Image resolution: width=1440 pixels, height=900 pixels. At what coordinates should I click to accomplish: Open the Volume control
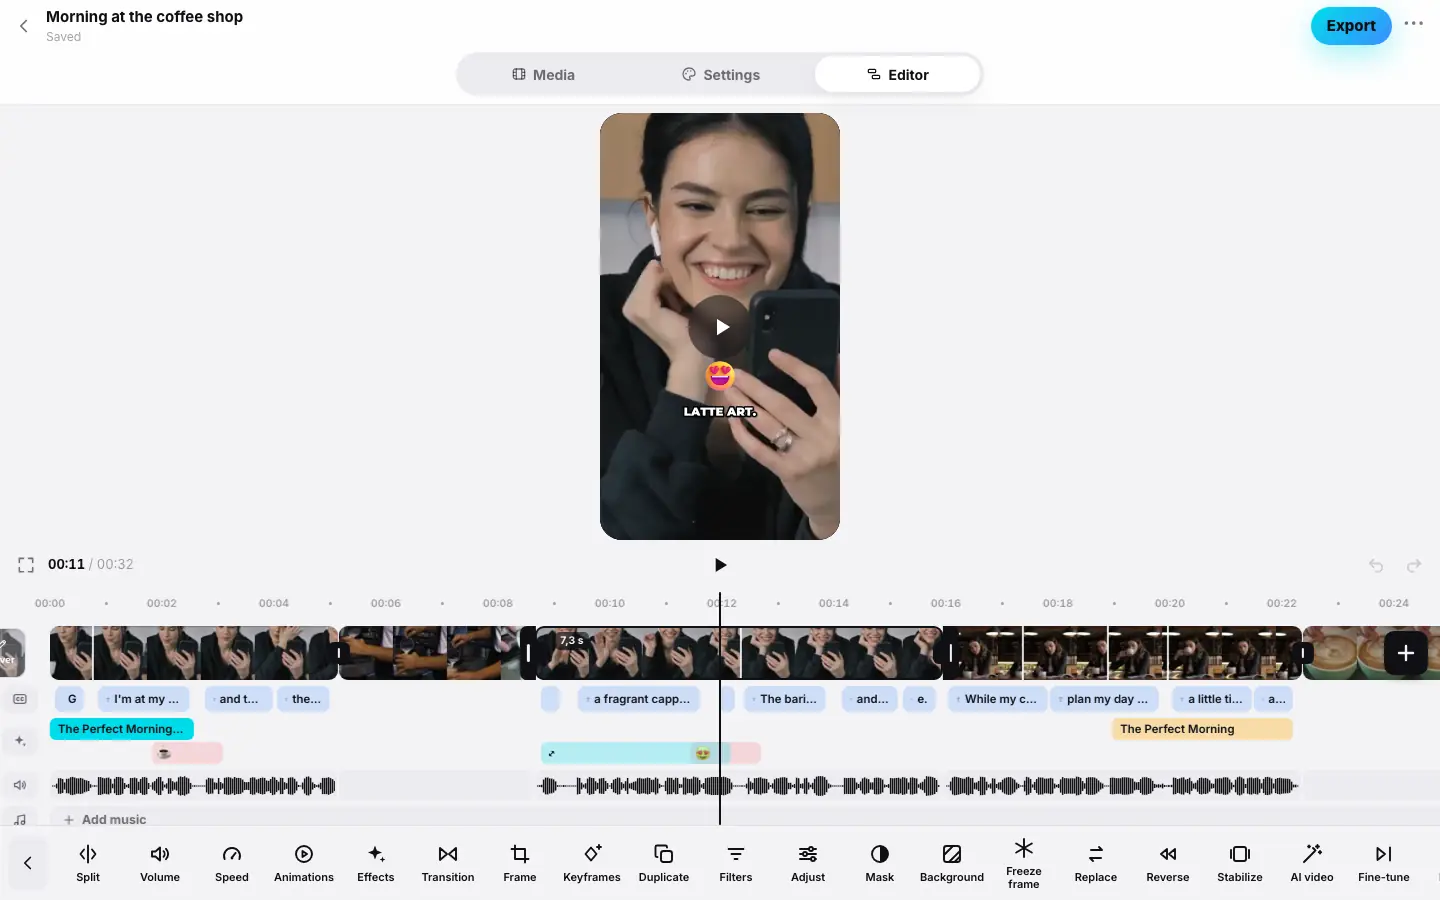point(160,863)
